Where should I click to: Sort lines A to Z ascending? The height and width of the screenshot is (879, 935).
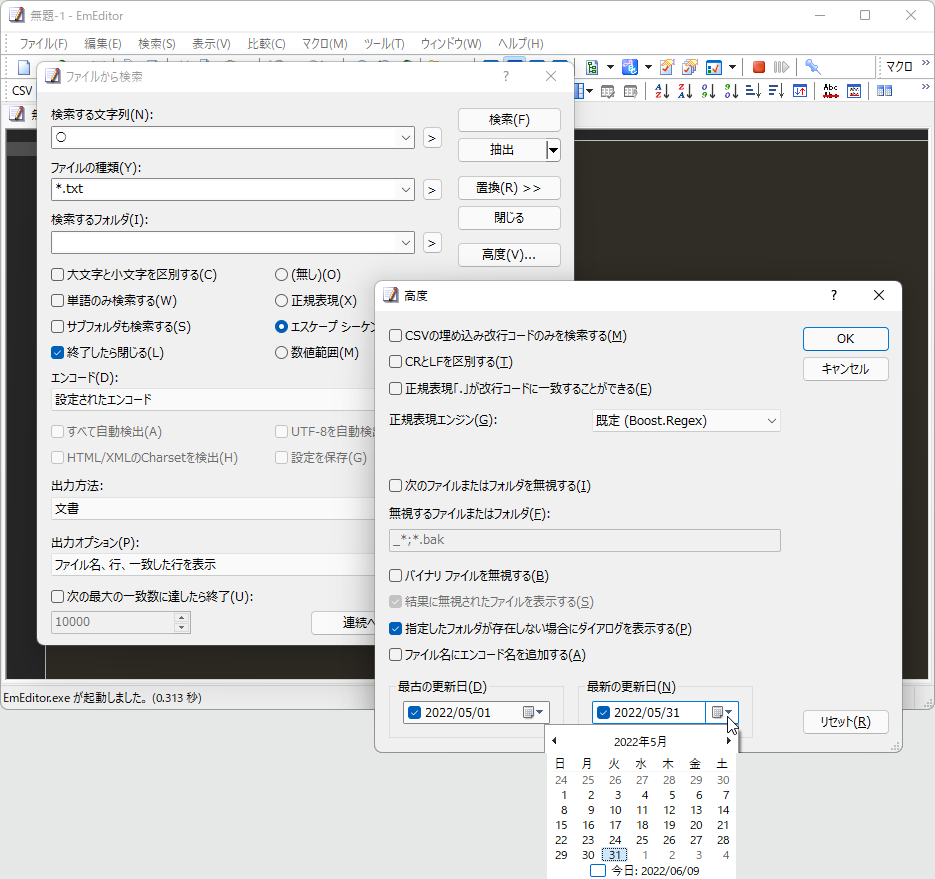661,90
